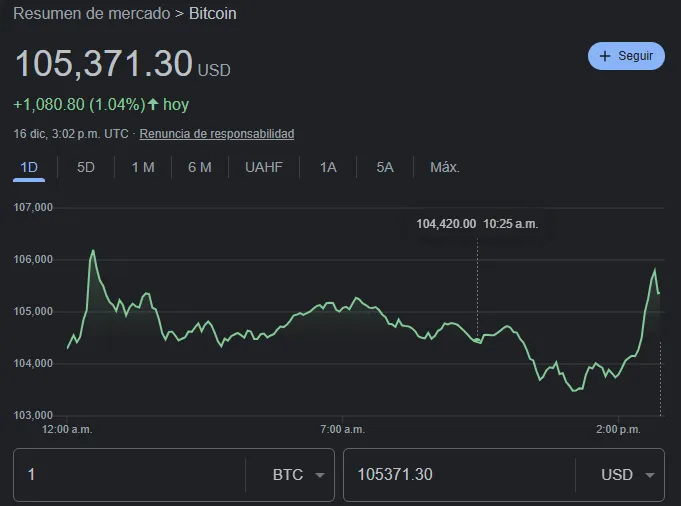The height and width of the screenshot is (506, 681).
Task: Click the 105,000 y-axis label
Action: point(33,311)
